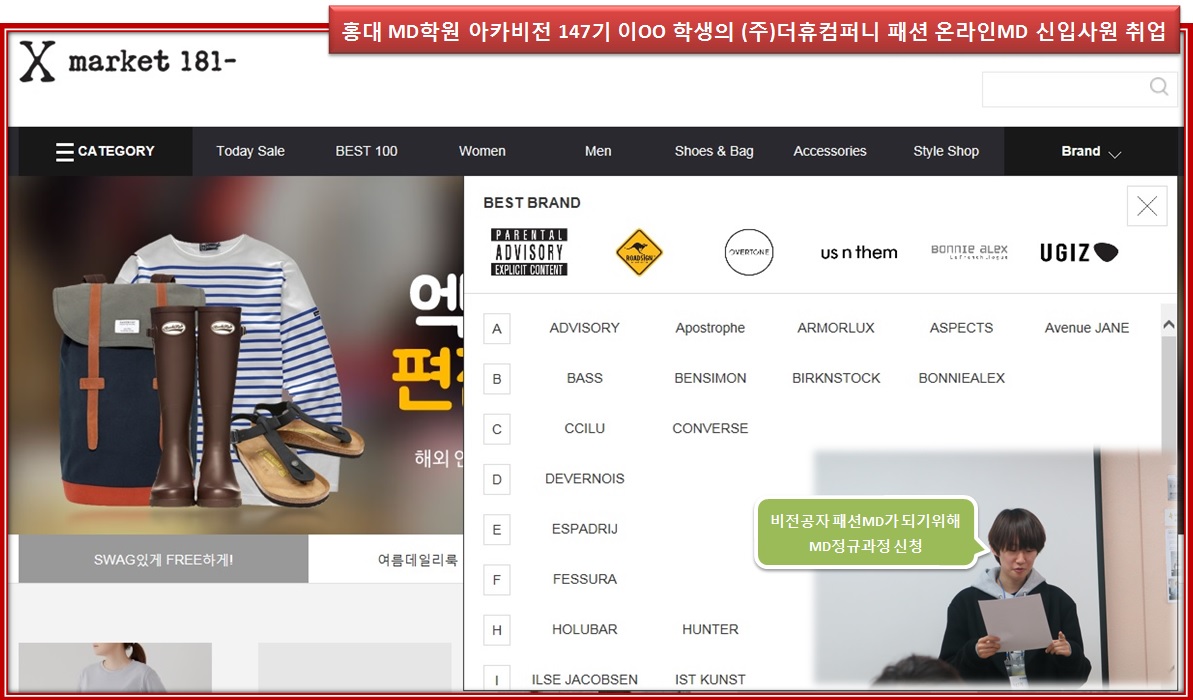
Task: Jump to letter C index box
Action: tap(497, 429)
